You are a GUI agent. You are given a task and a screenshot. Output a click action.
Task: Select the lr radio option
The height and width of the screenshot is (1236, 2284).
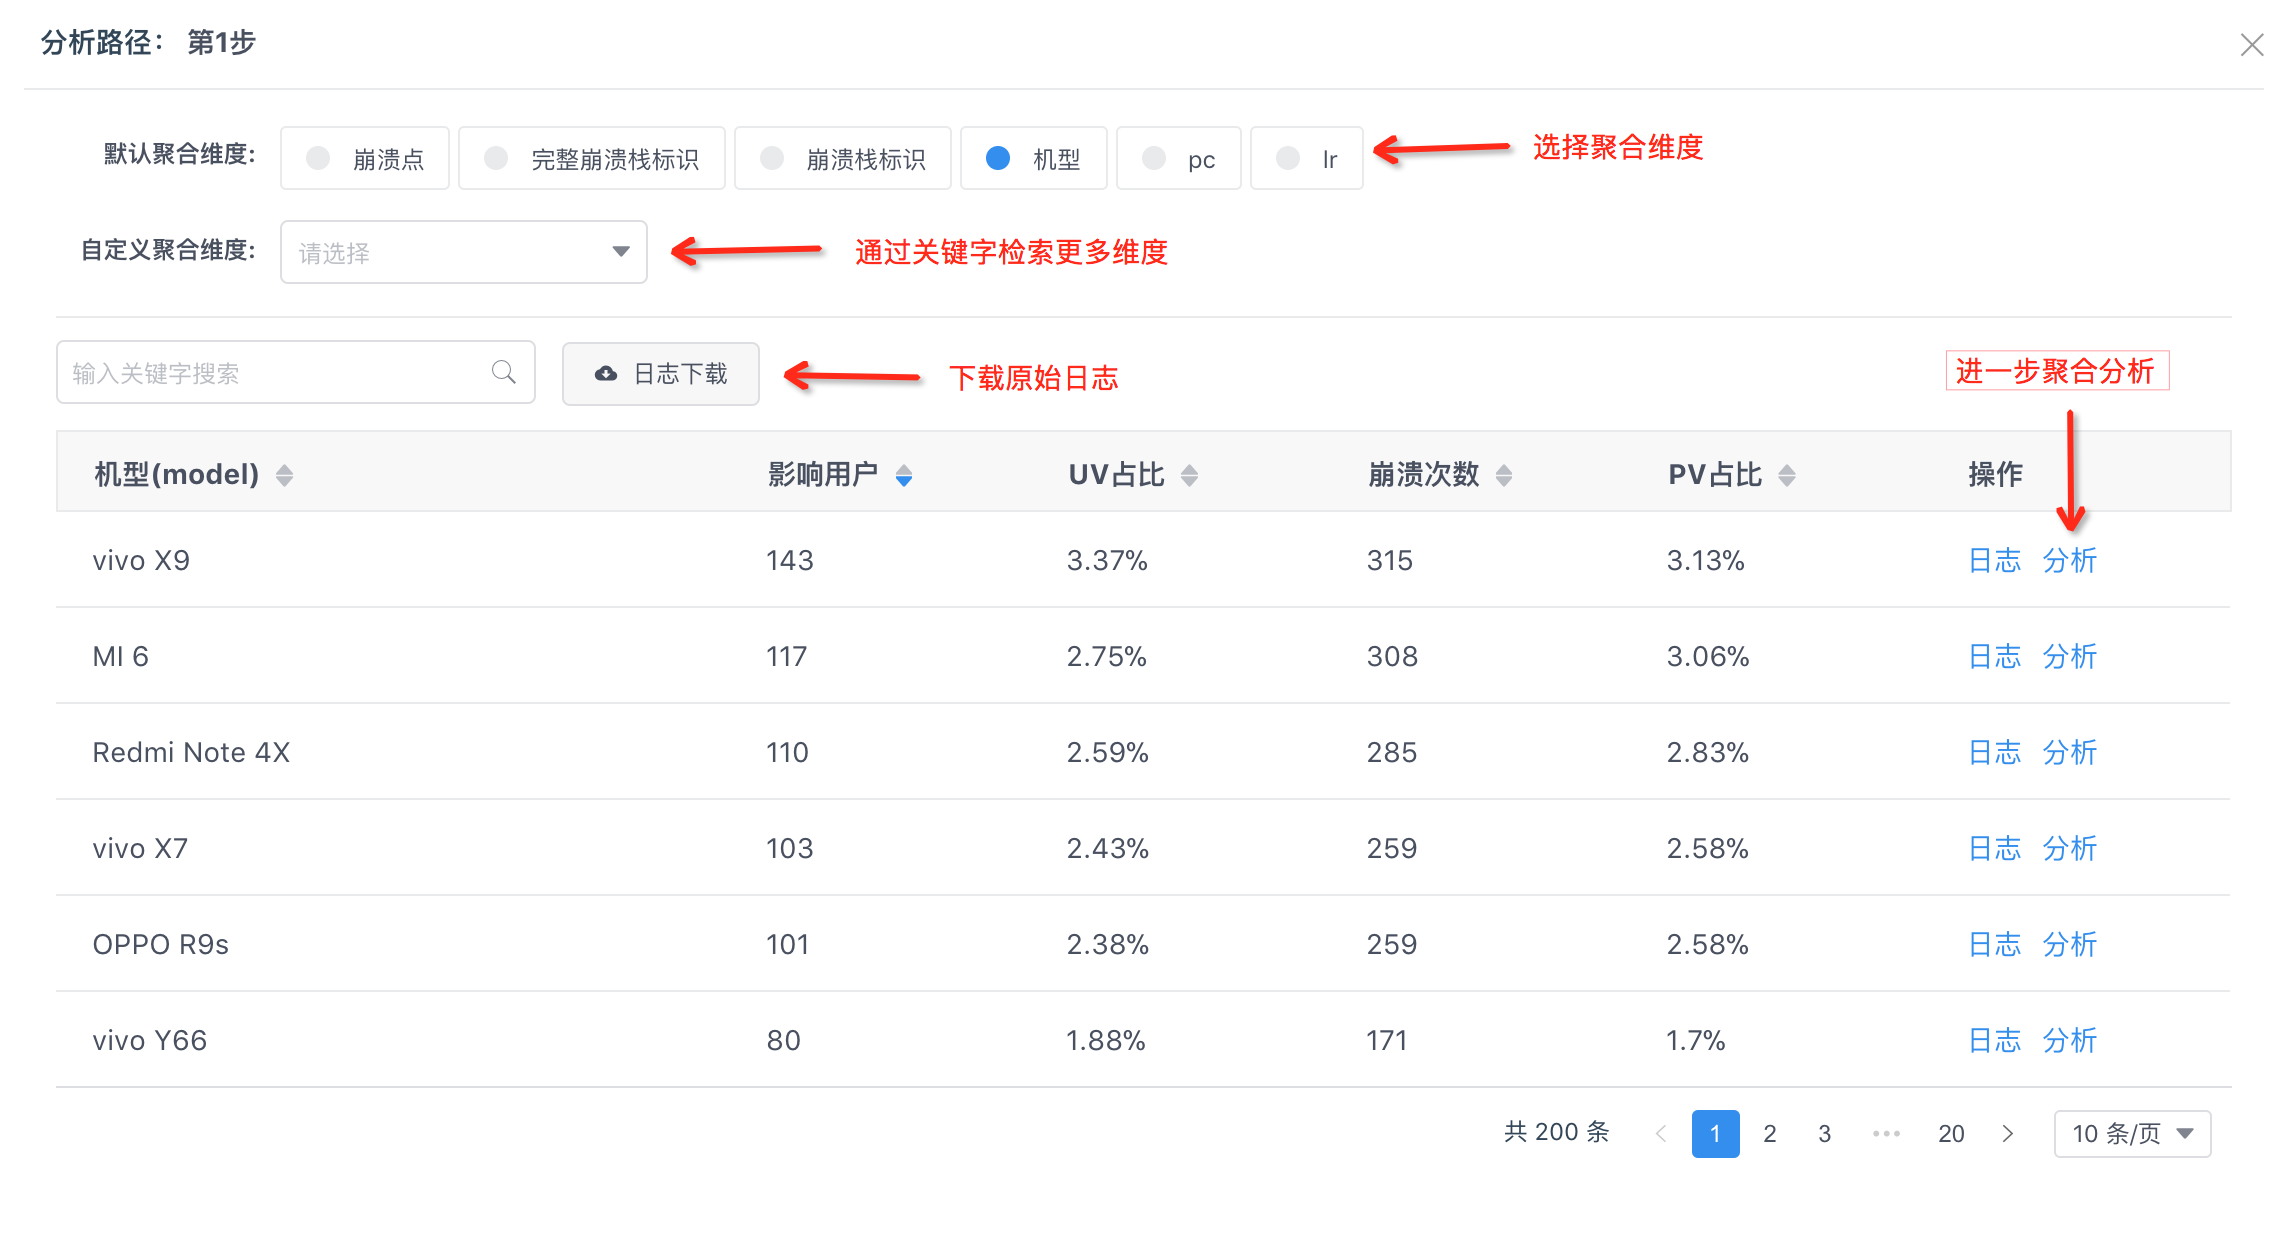[1306, 158]
